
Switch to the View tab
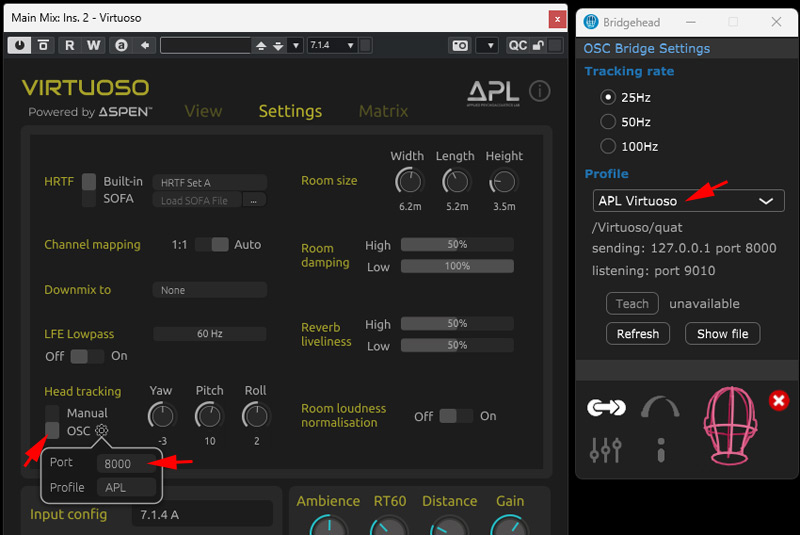(x=203, y=111)
